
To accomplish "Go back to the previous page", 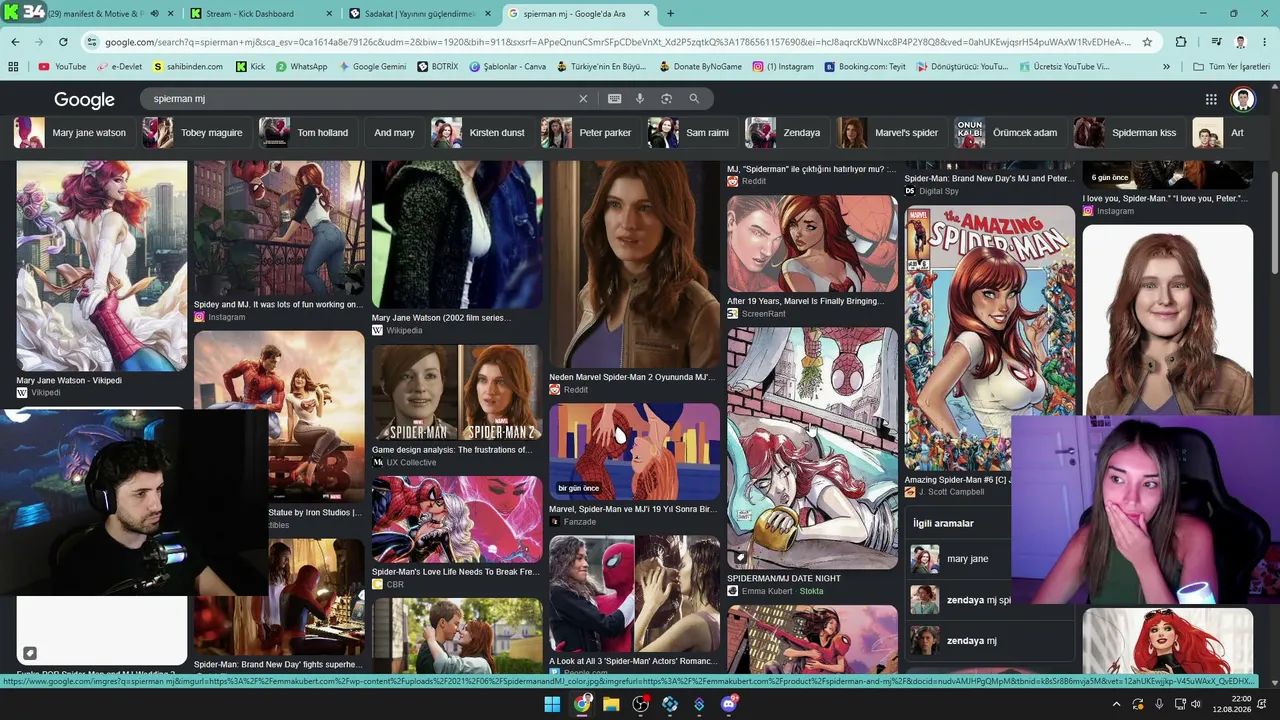I will click(x=15, y=42).
